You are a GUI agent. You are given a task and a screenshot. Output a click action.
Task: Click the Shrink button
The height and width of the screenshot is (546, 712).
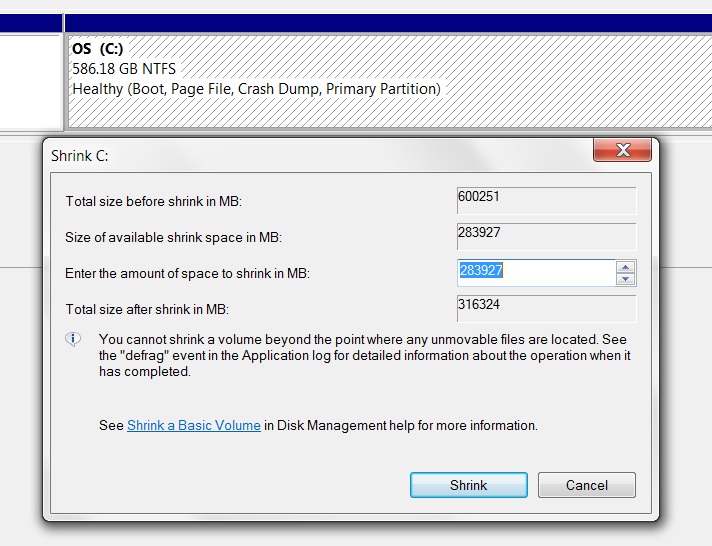point(469,485)
